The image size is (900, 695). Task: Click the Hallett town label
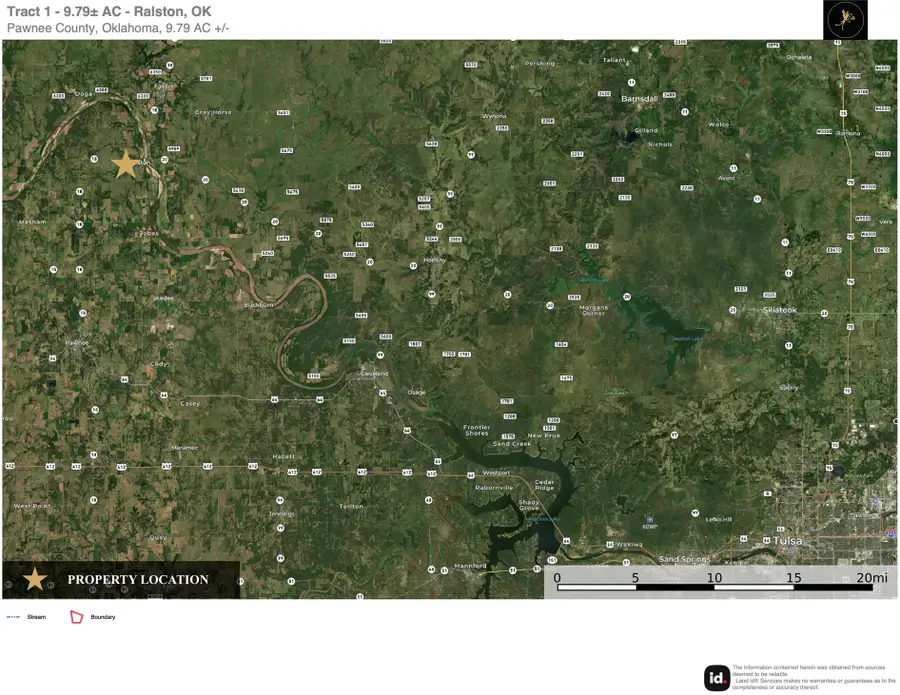pos(284,456)
